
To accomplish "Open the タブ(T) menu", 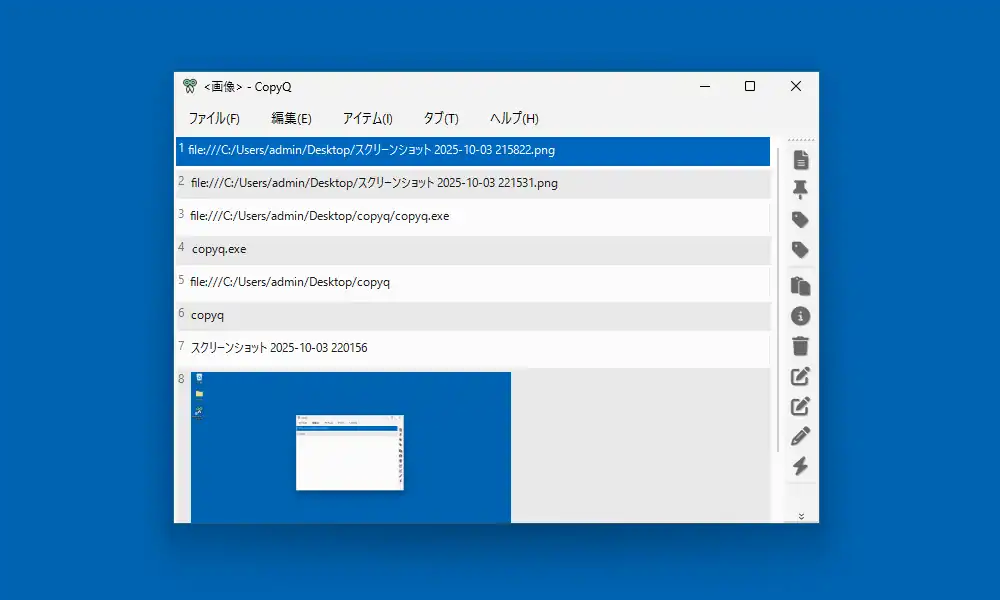I will tap(440, 118).
